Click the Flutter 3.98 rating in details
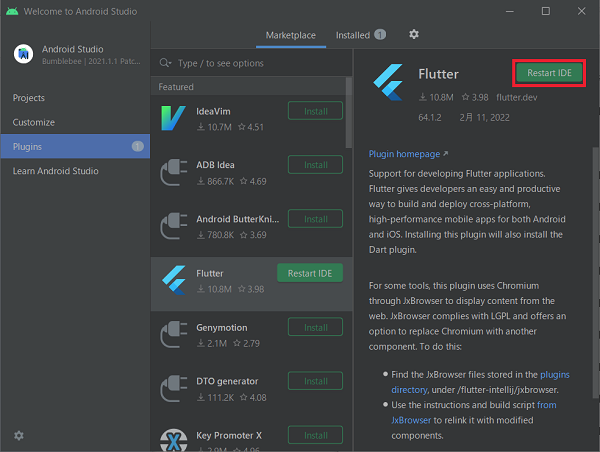 pos(475,98)
